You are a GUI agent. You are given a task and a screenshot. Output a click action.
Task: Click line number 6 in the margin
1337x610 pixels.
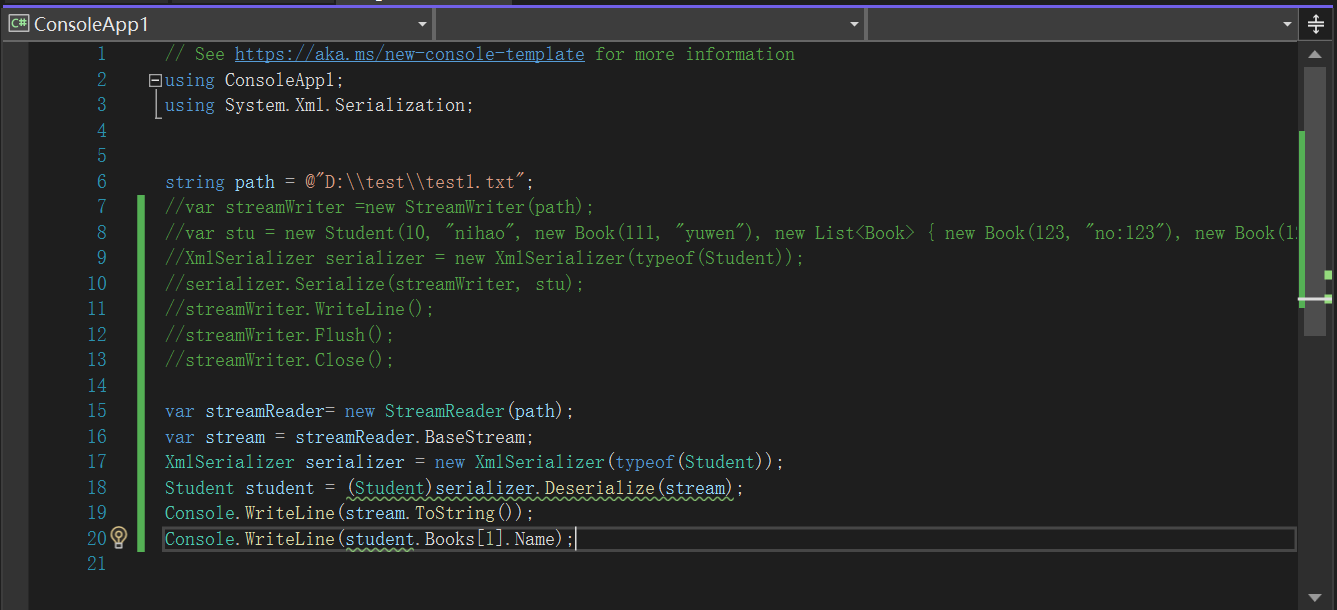[x=101, y=181]
